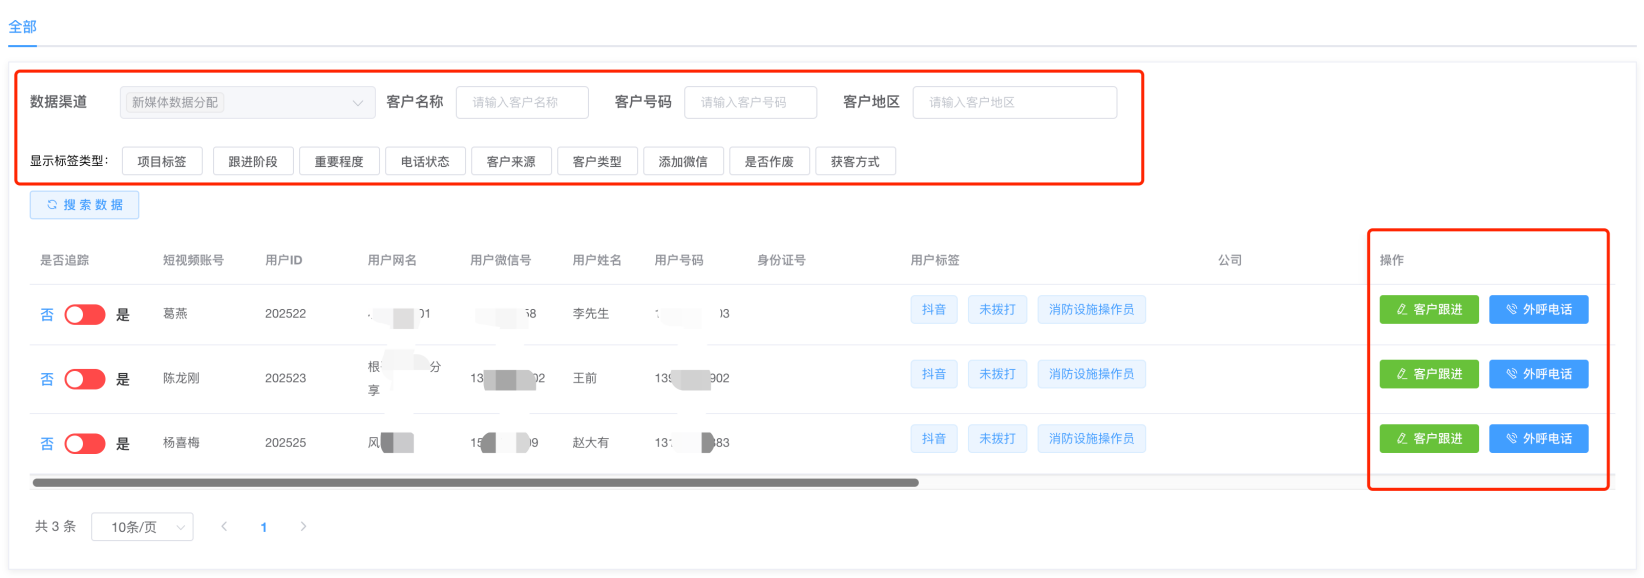
Task: Select page number 1
Action: pyautogui.click(x=264, y=527)
